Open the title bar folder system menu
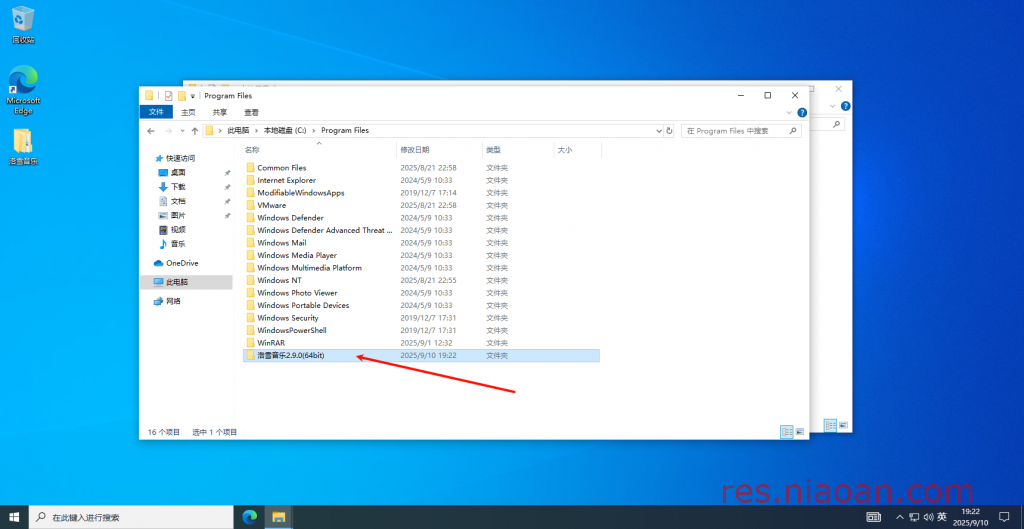This screenshot has width=1024, height=529. [x=149, y=95]
